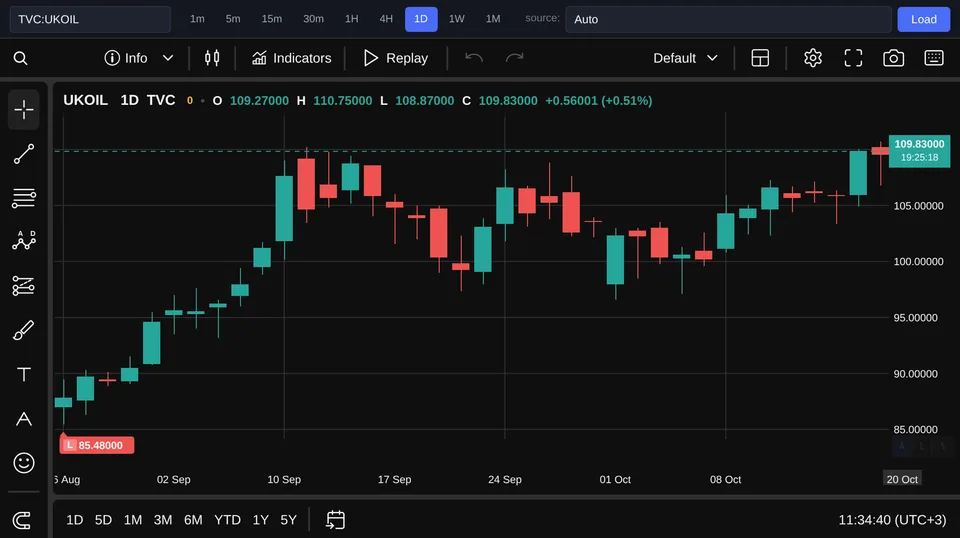The image size is (960, 538).
Task: Switch to the 1m timeframe
Action: click(x=197, y=19)
